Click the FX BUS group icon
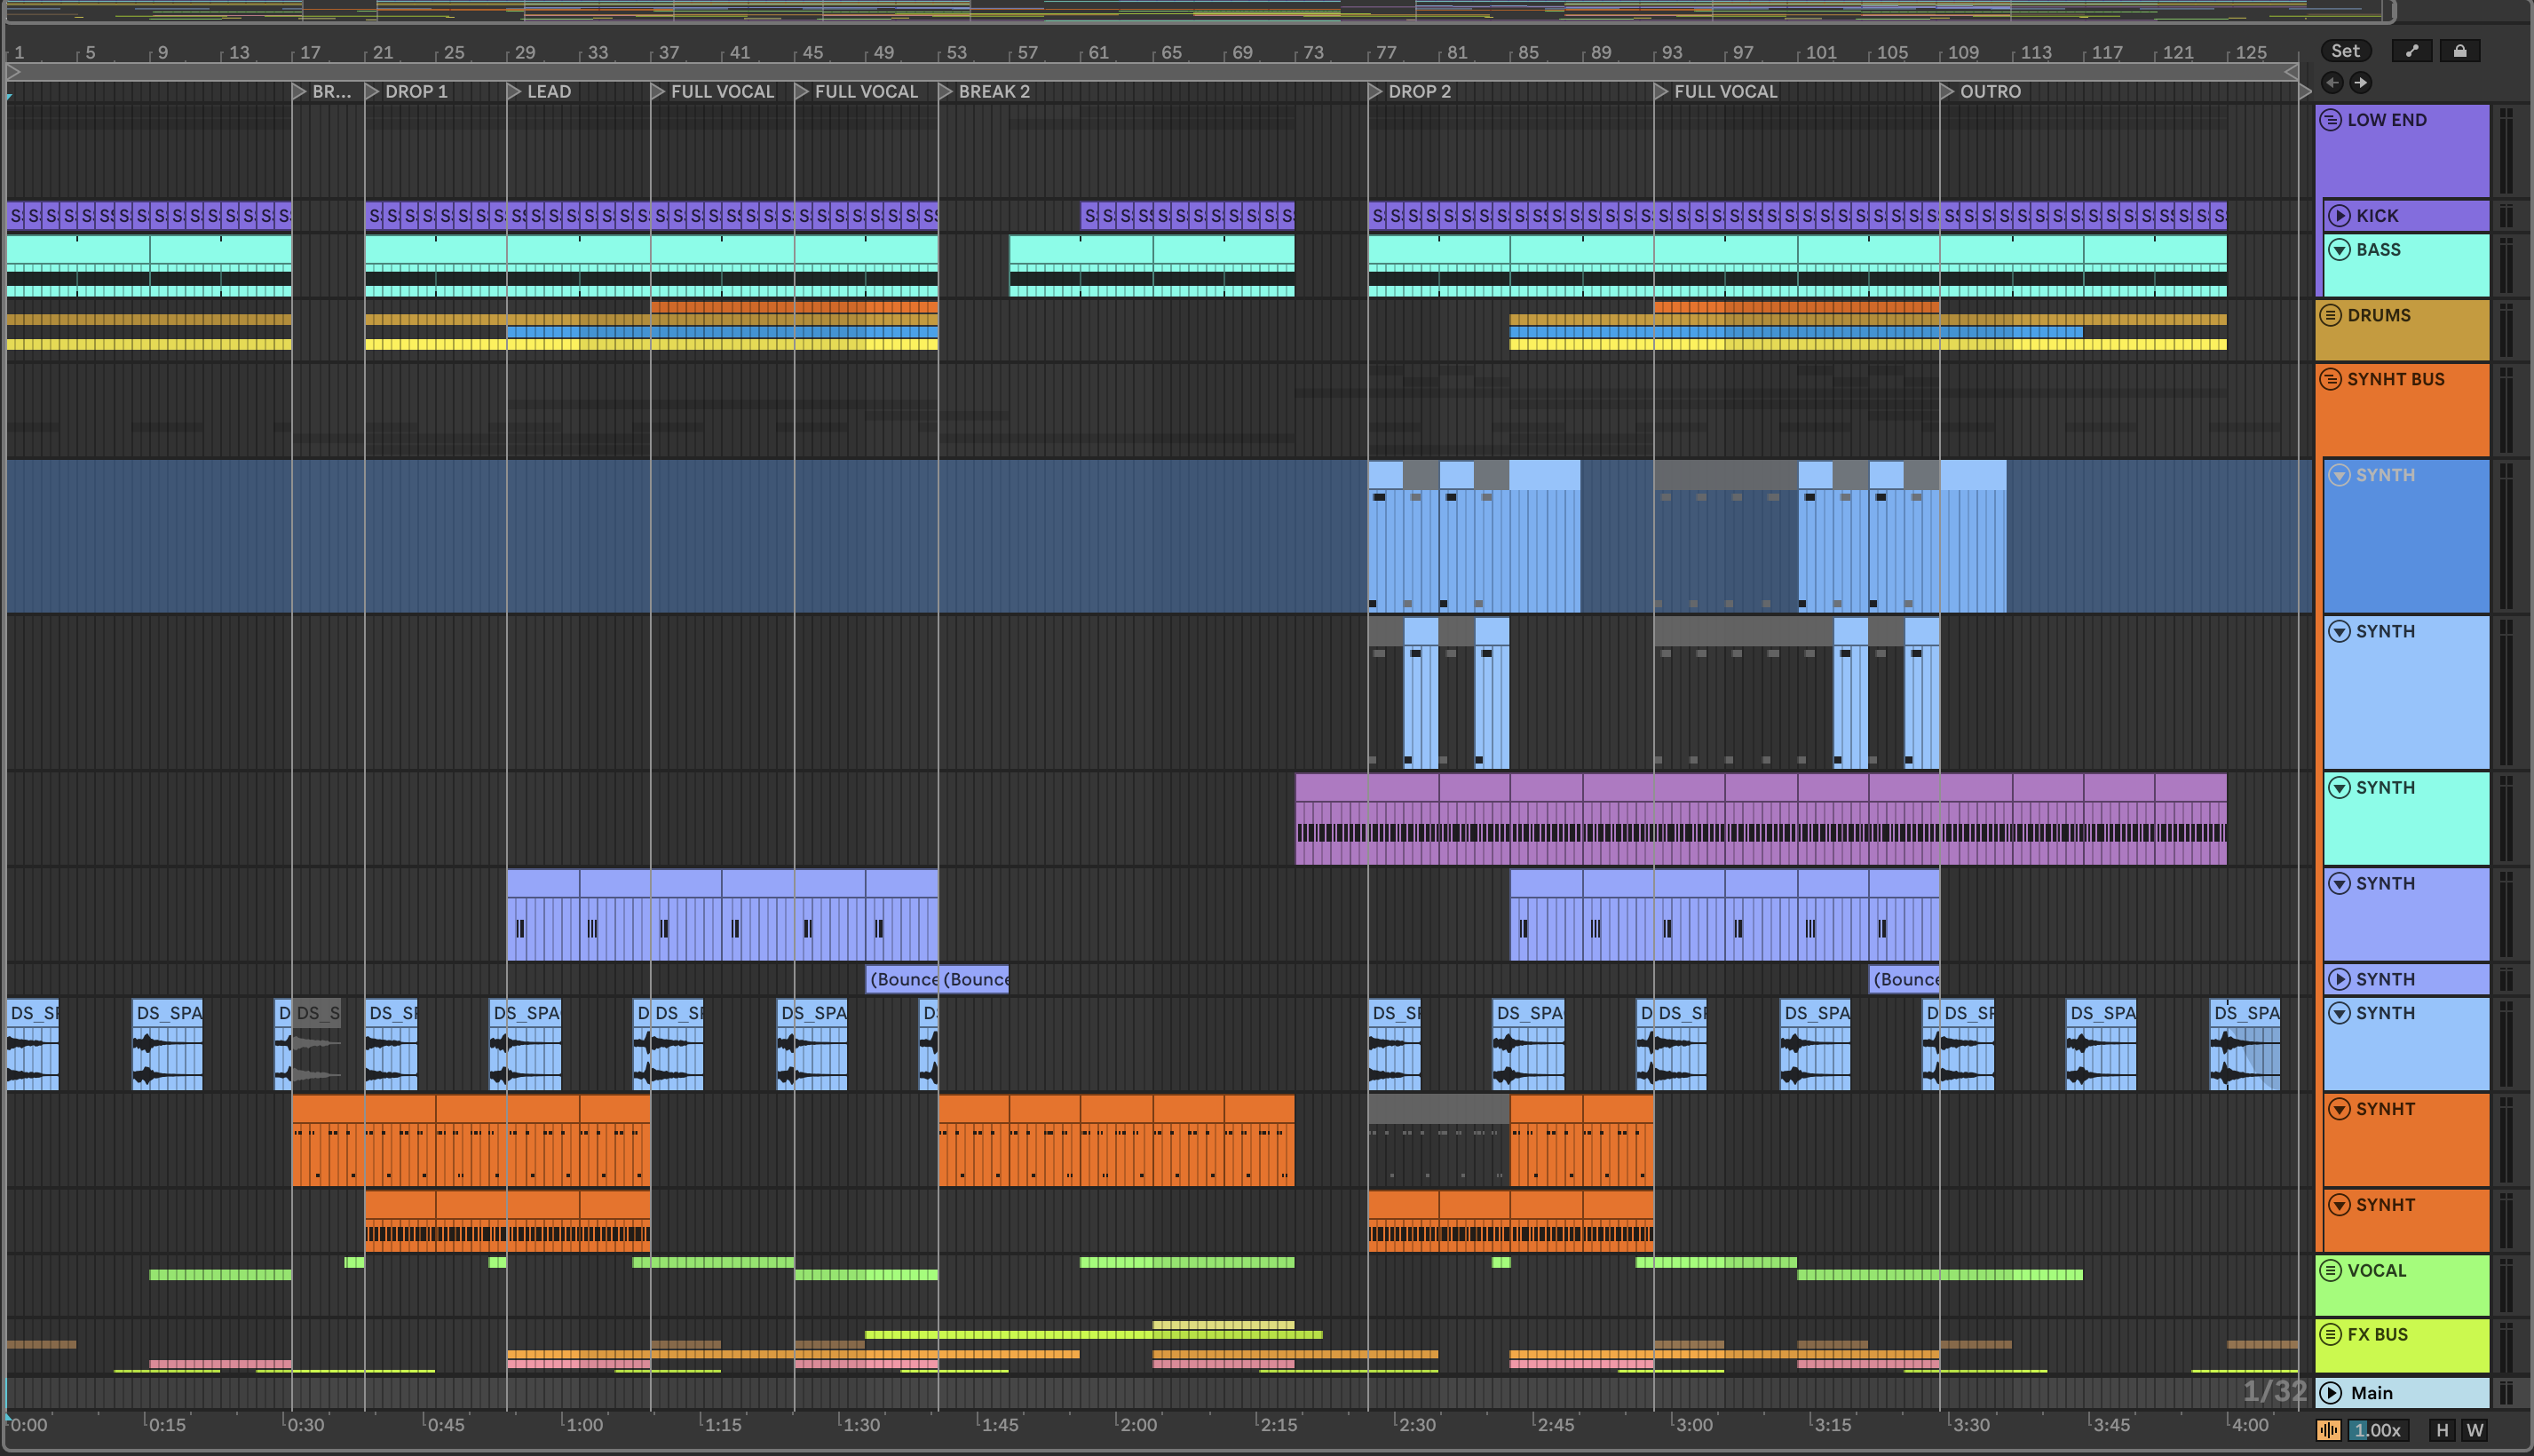Viewport: 2534px width, 1456px height. pos(2330,1334)
